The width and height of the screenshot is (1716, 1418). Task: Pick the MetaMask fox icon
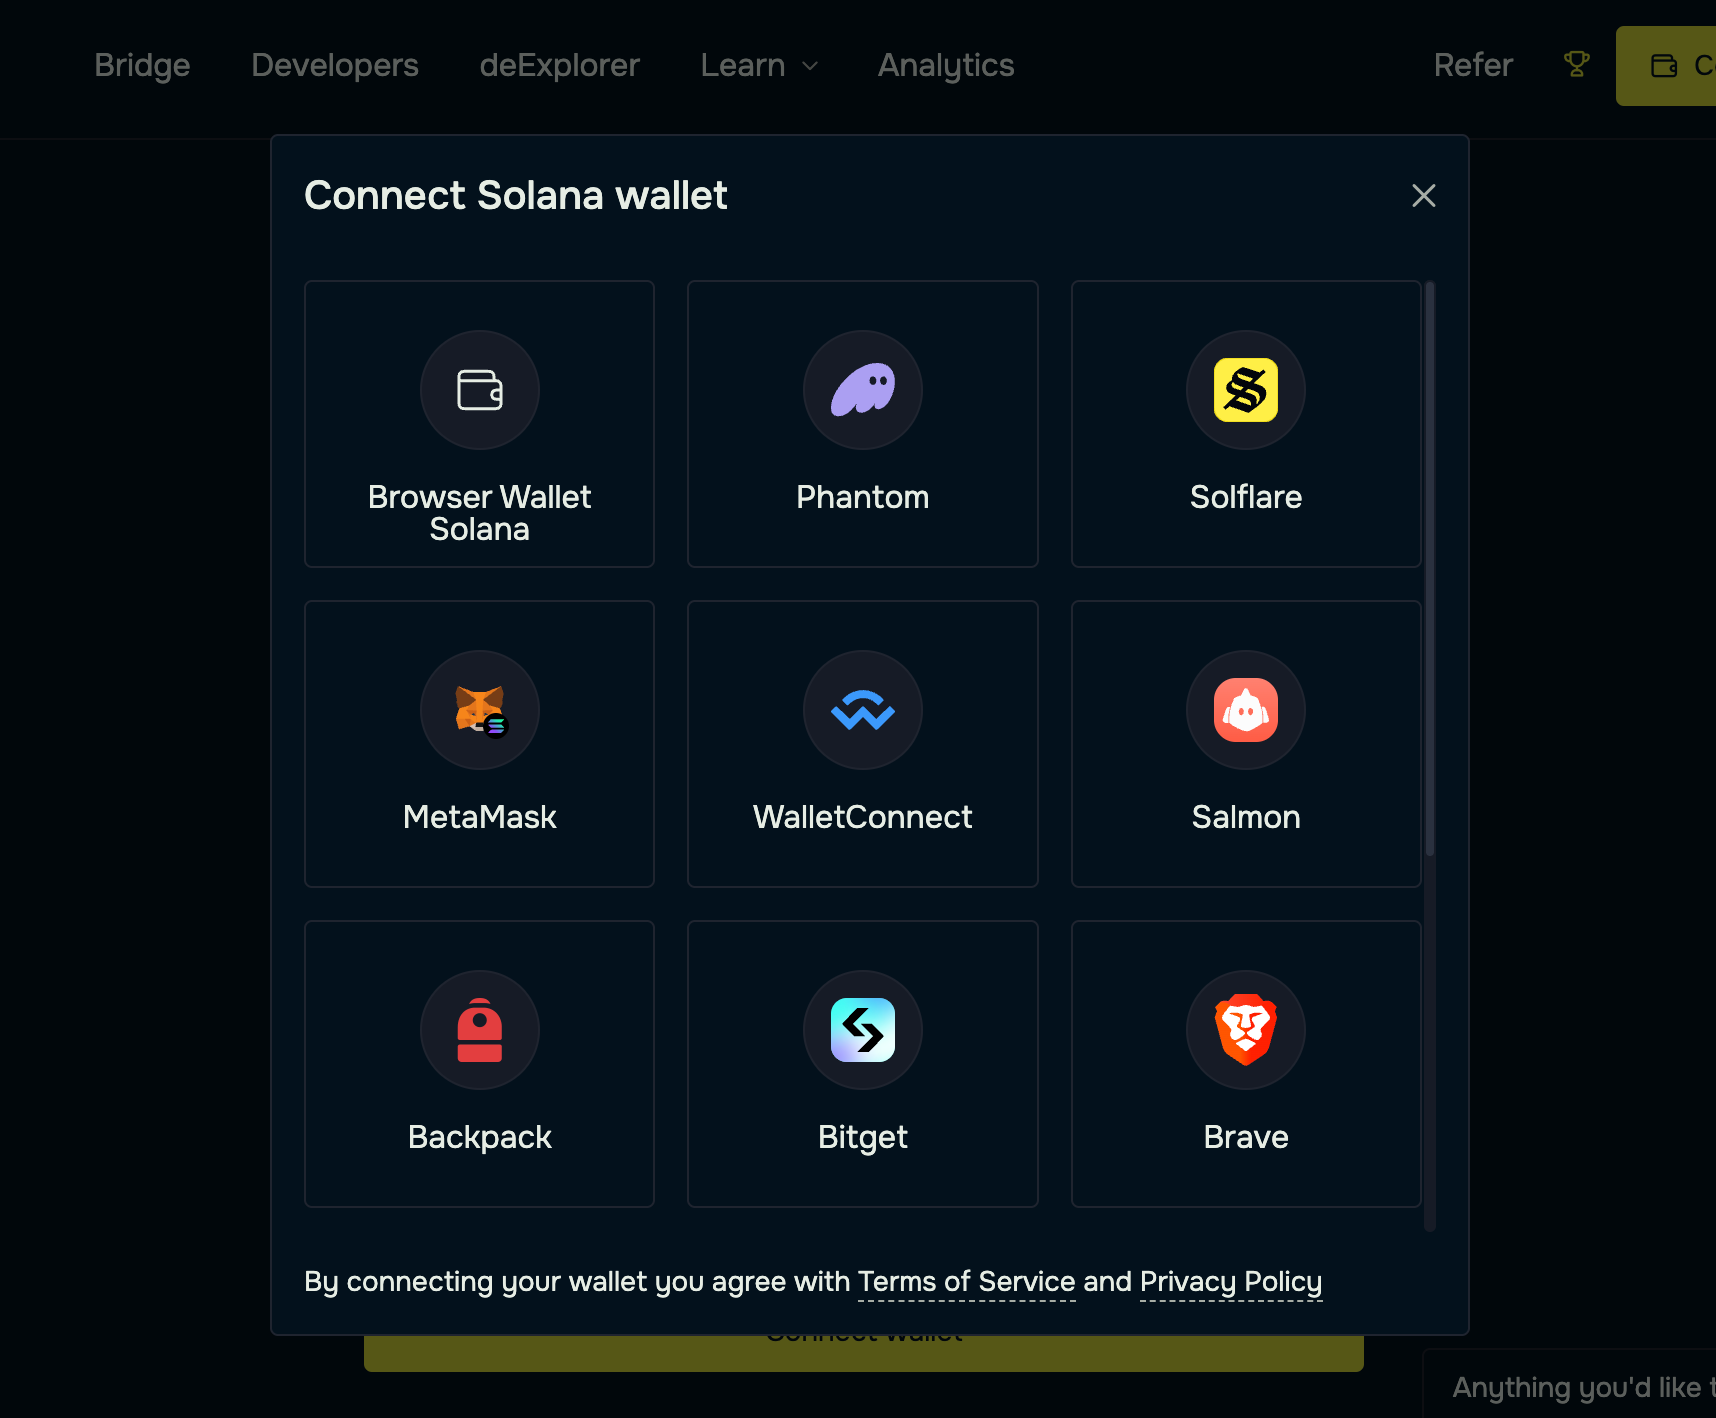[479, 710]
